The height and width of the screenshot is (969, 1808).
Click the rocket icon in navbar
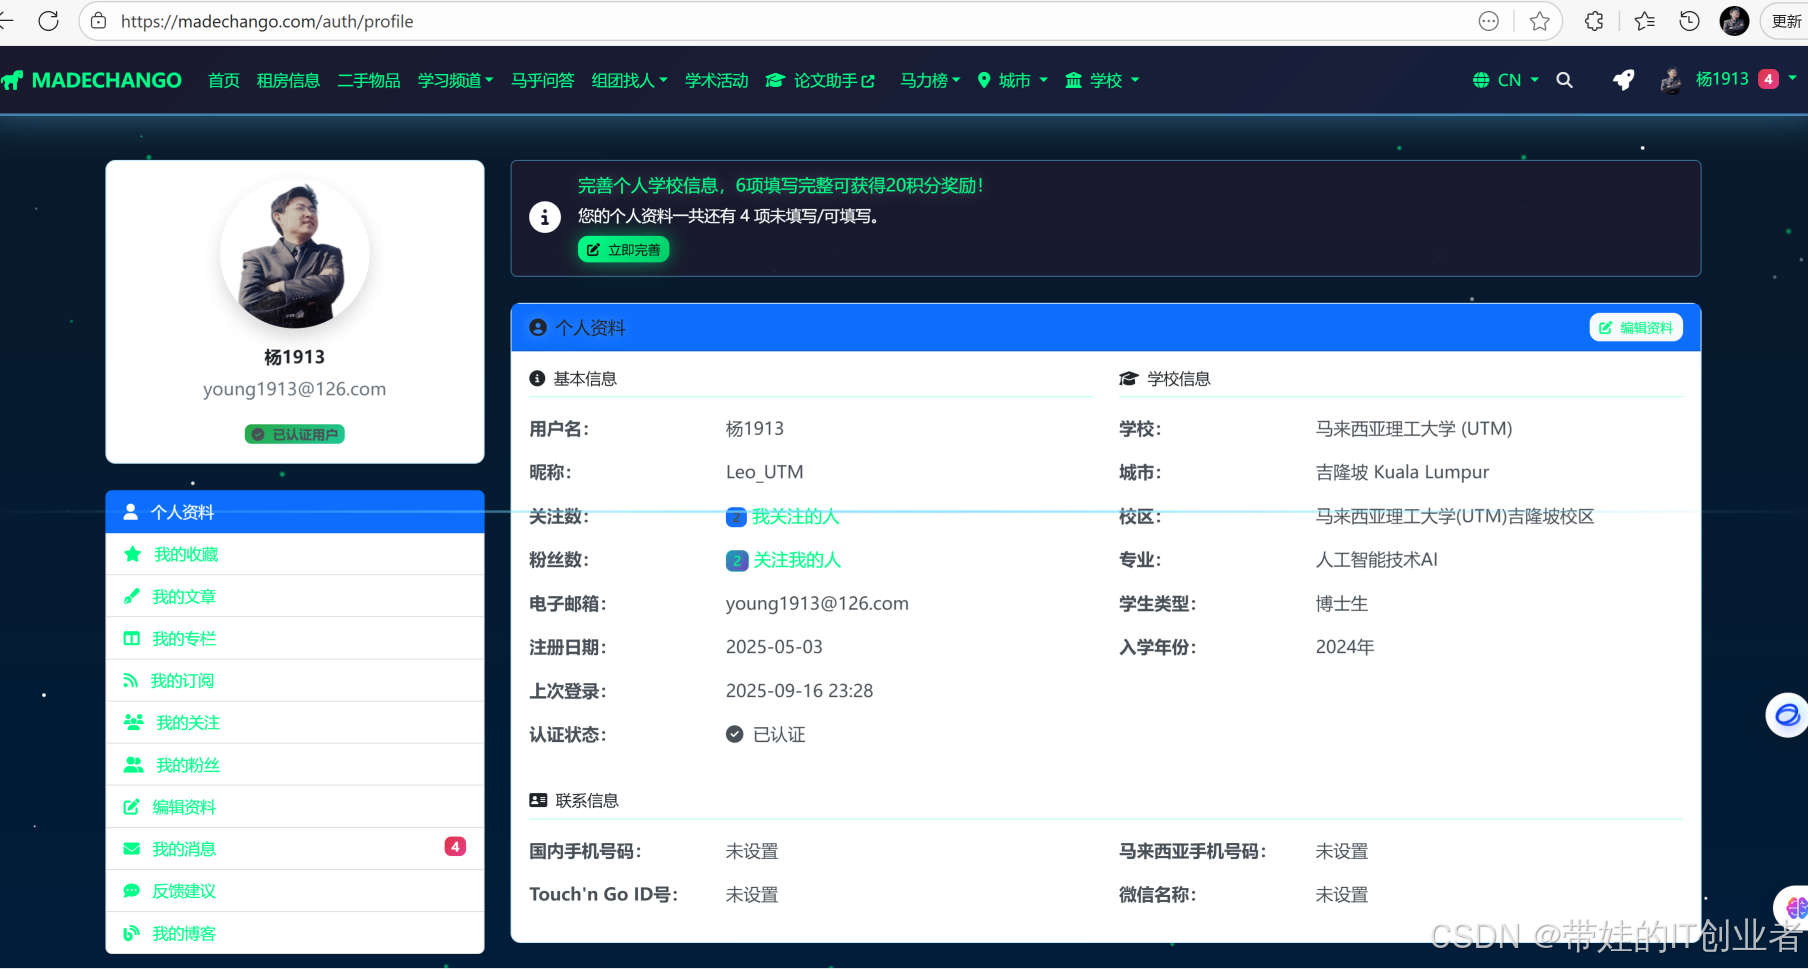point(1623,80)
